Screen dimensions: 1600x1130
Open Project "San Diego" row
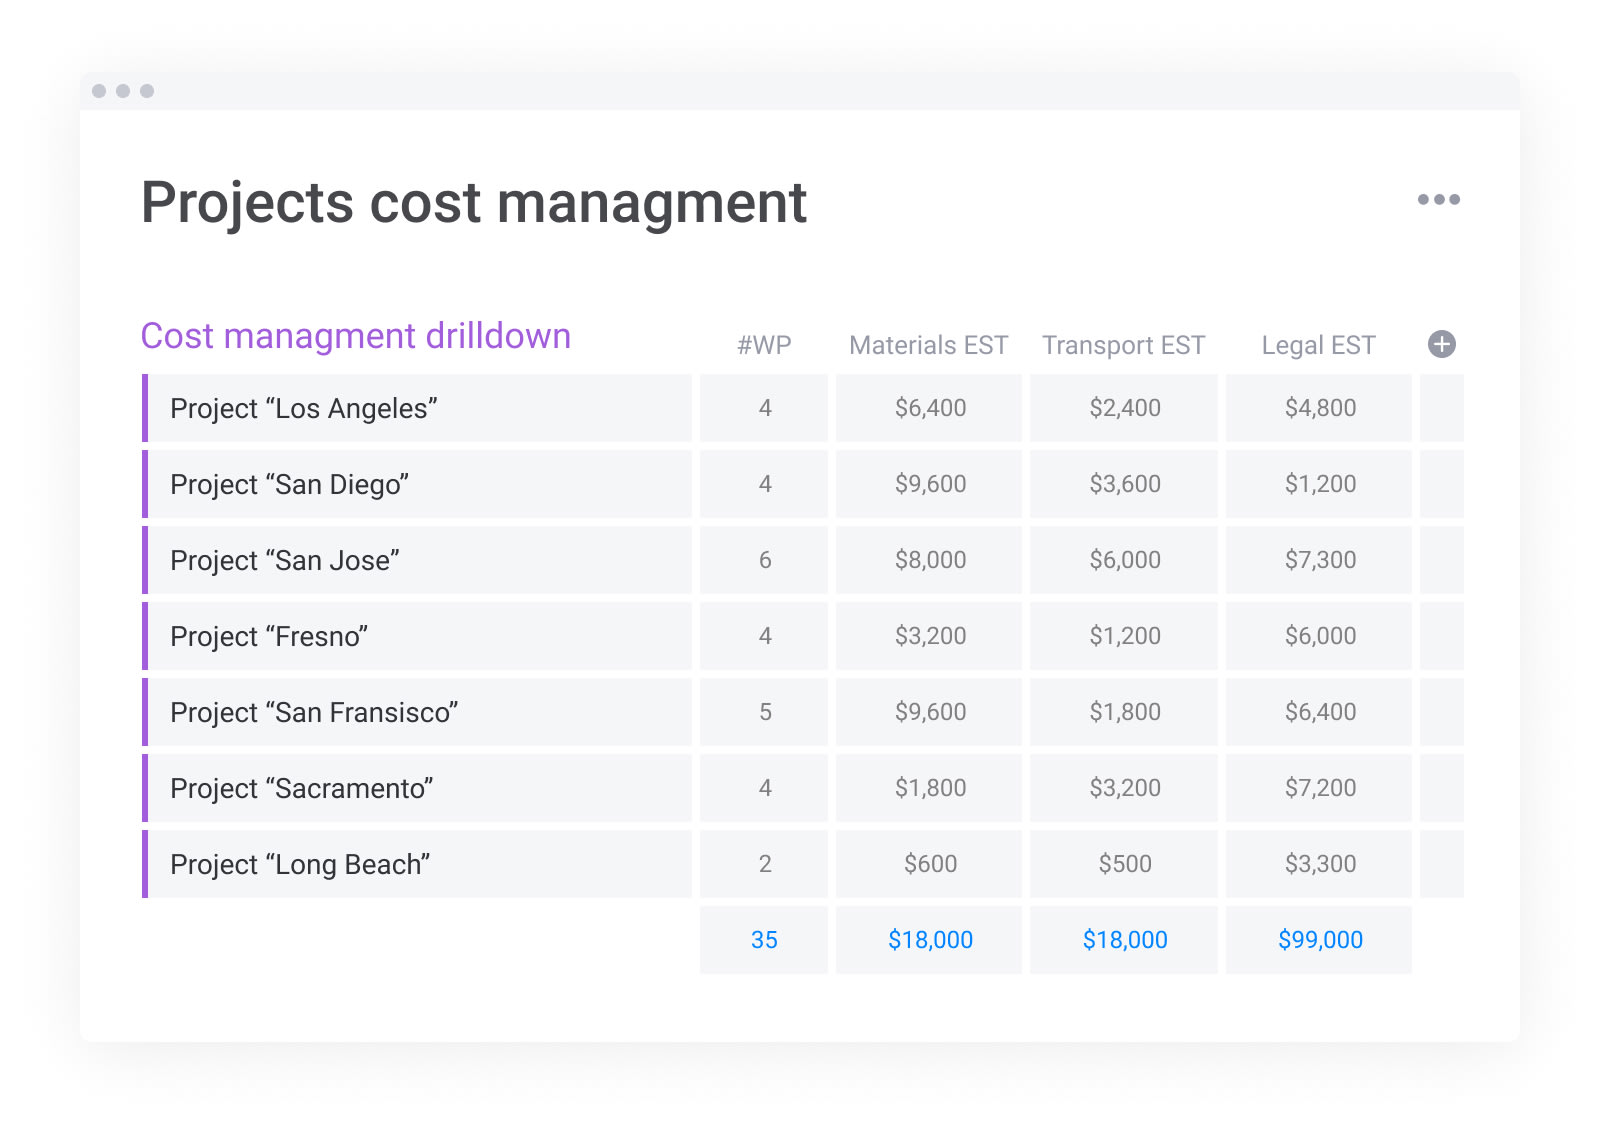tap(417, 484)
